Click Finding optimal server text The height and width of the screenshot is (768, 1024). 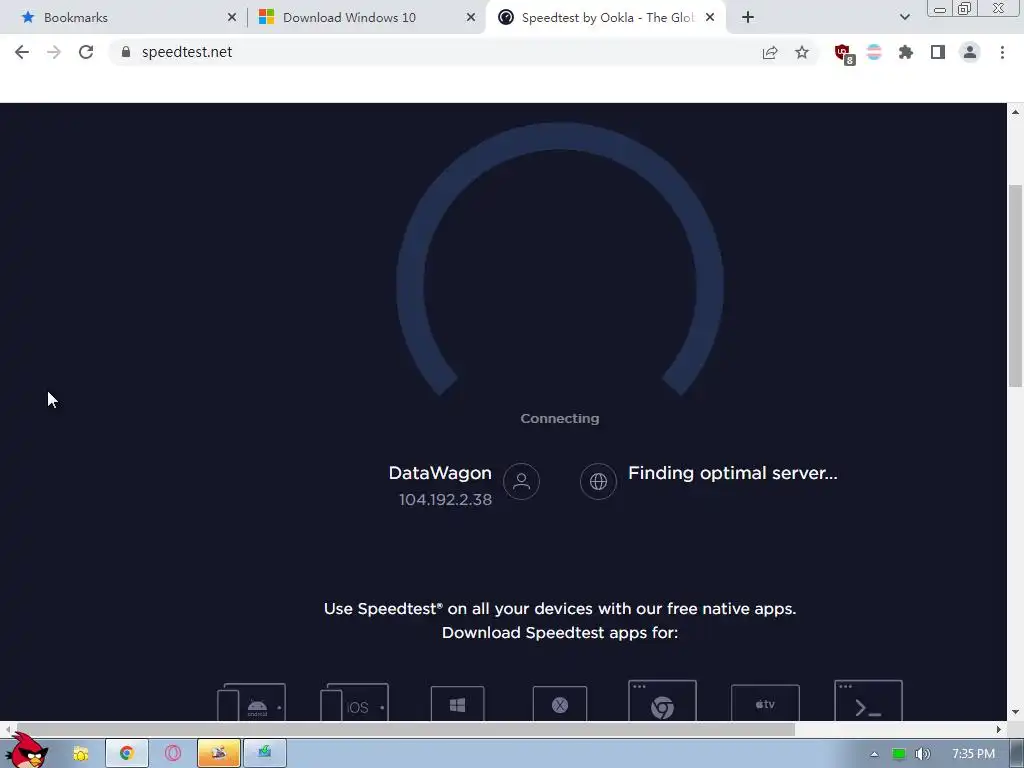click(733, 473)
